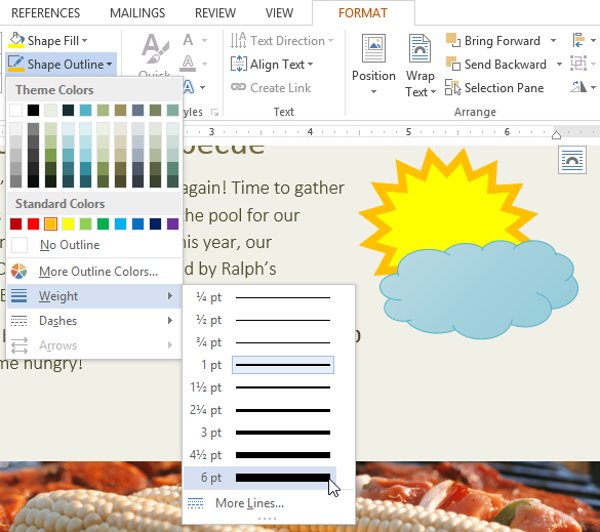Pick the orange standard color swatch
600x532 pixels.
coord(50,224)
